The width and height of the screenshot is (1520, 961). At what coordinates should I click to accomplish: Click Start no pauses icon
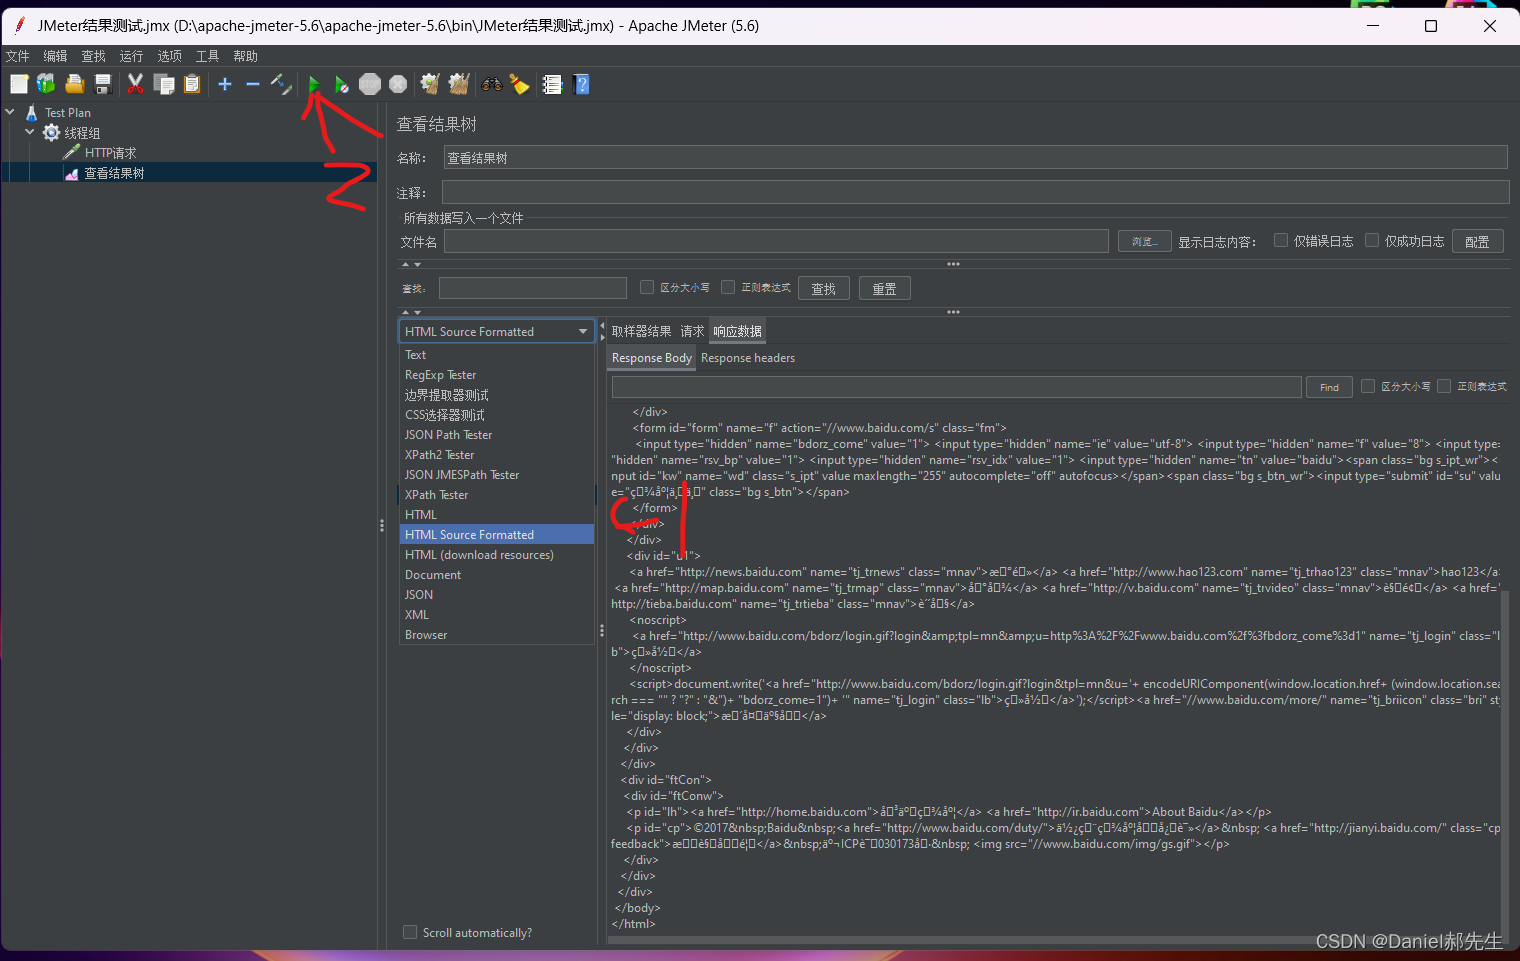pos(342,84)
